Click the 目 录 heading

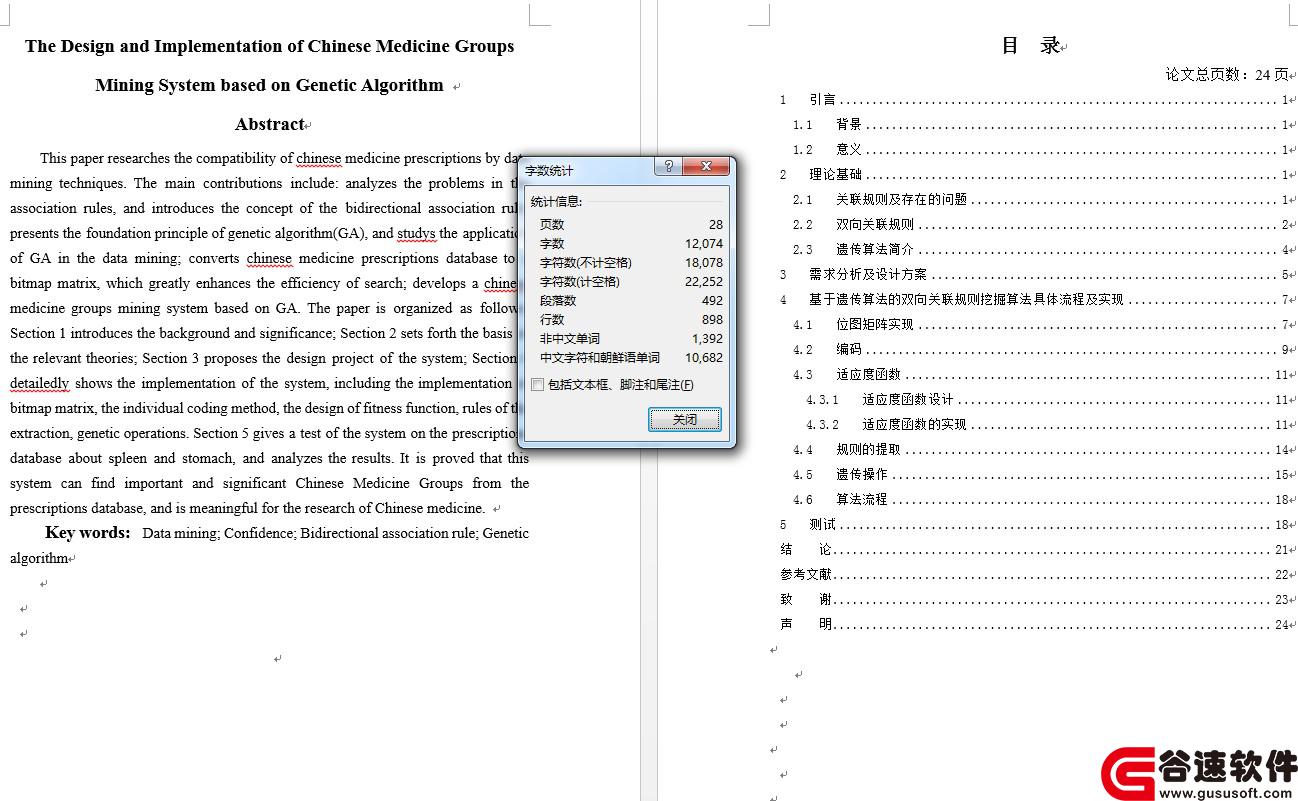[x=1031, y=45]
